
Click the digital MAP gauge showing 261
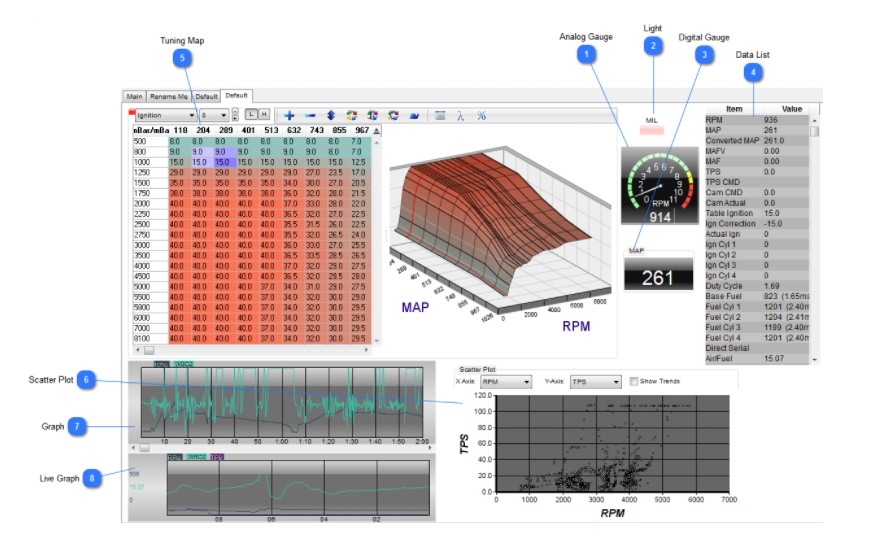[x=658, y=274]
